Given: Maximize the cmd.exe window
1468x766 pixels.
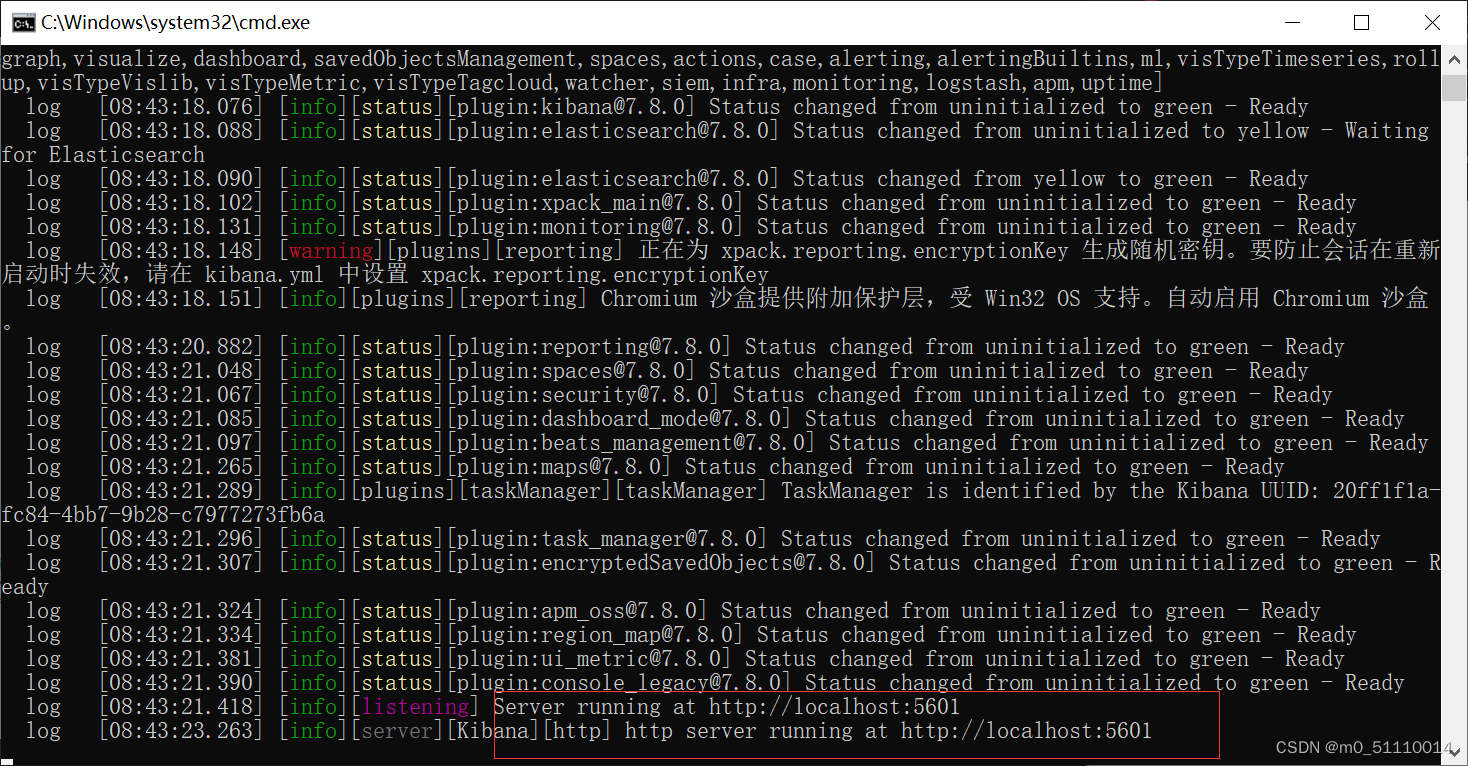Looking at the screenshot, I should pos(1361,22).
